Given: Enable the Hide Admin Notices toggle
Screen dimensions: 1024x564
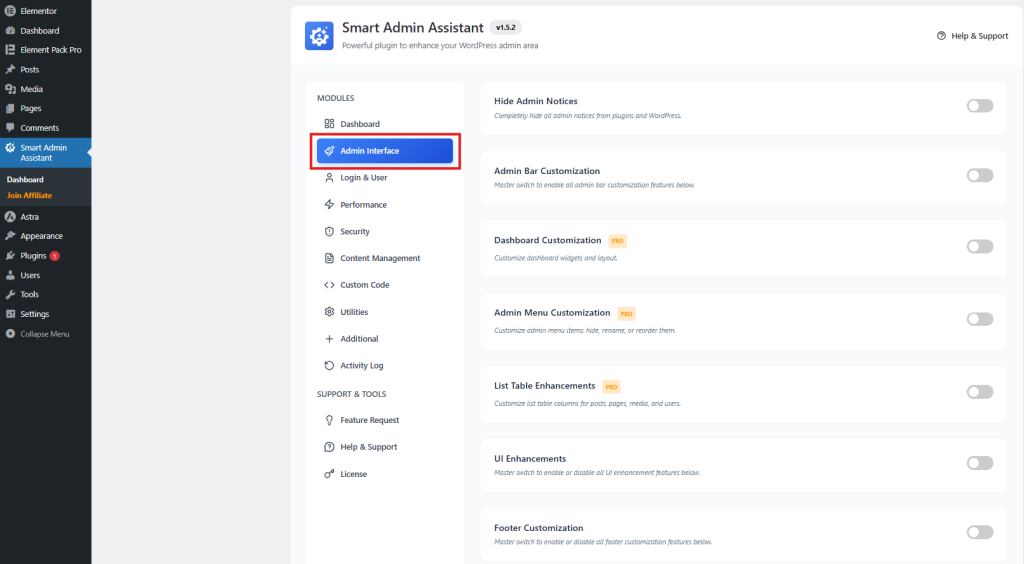Looking at the screenshot, I should (980, 106).
